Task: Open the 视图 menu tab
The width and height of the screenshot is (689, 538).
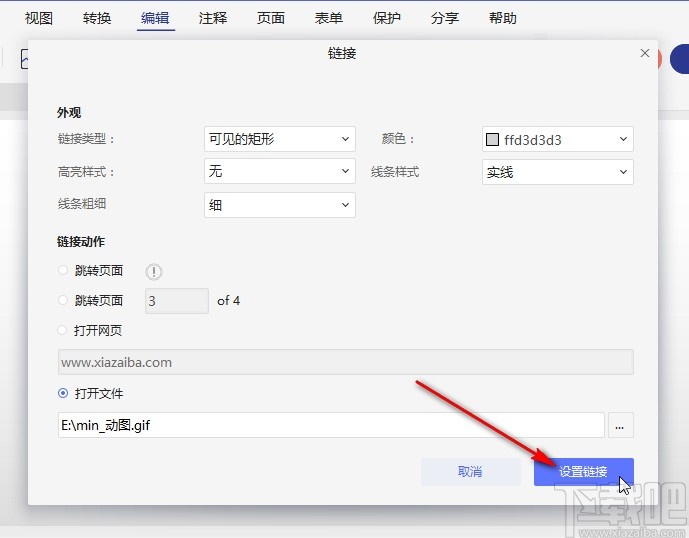Action: coord(39,18)
